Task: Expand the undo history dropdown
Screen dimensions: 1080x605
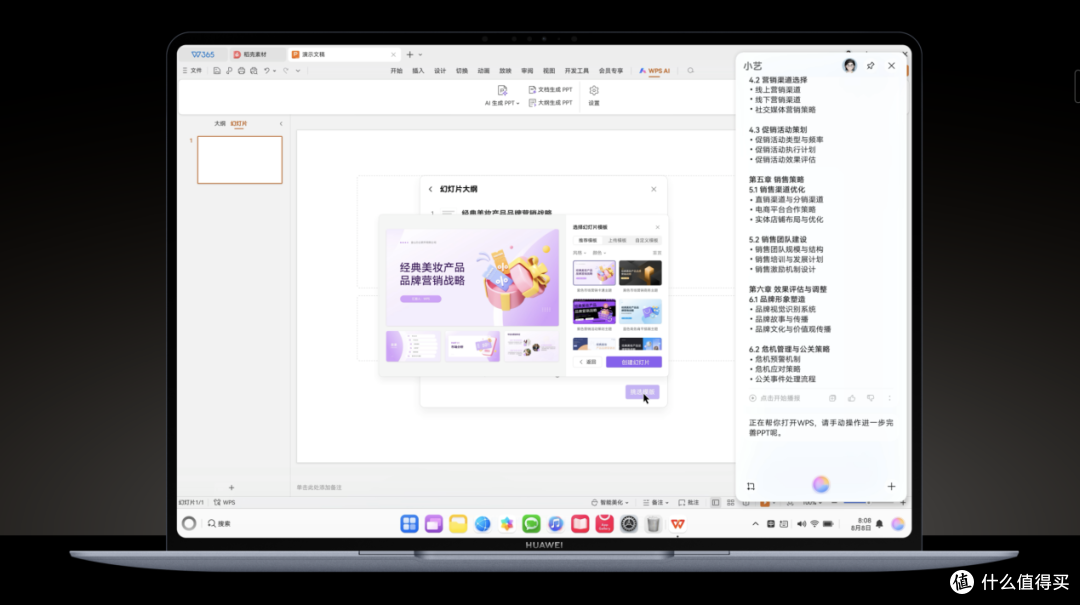Action: 274,71
